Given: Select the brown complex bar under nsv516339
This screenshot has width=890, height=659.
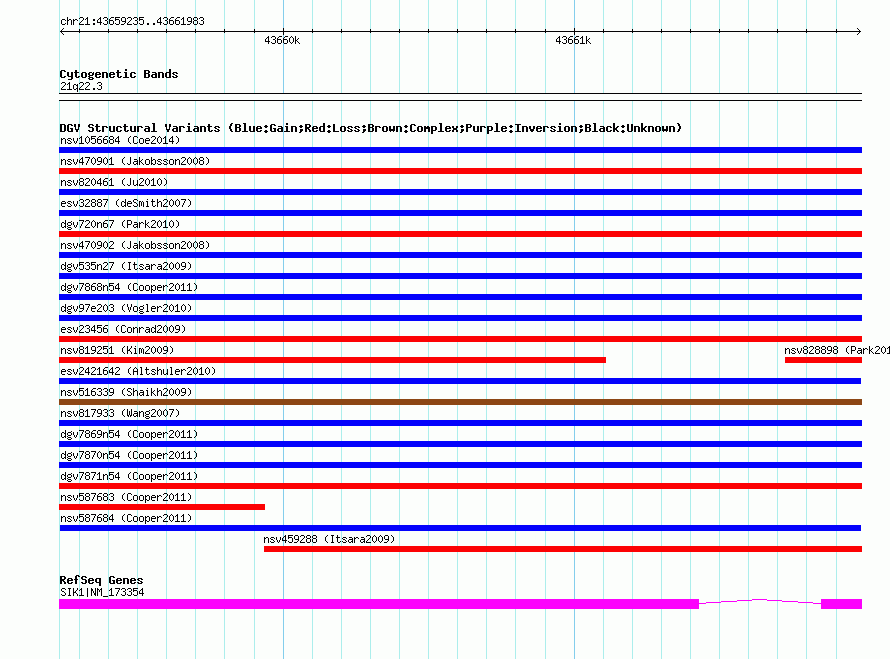Looking at the screenshot, I should (x=460, y=402).
